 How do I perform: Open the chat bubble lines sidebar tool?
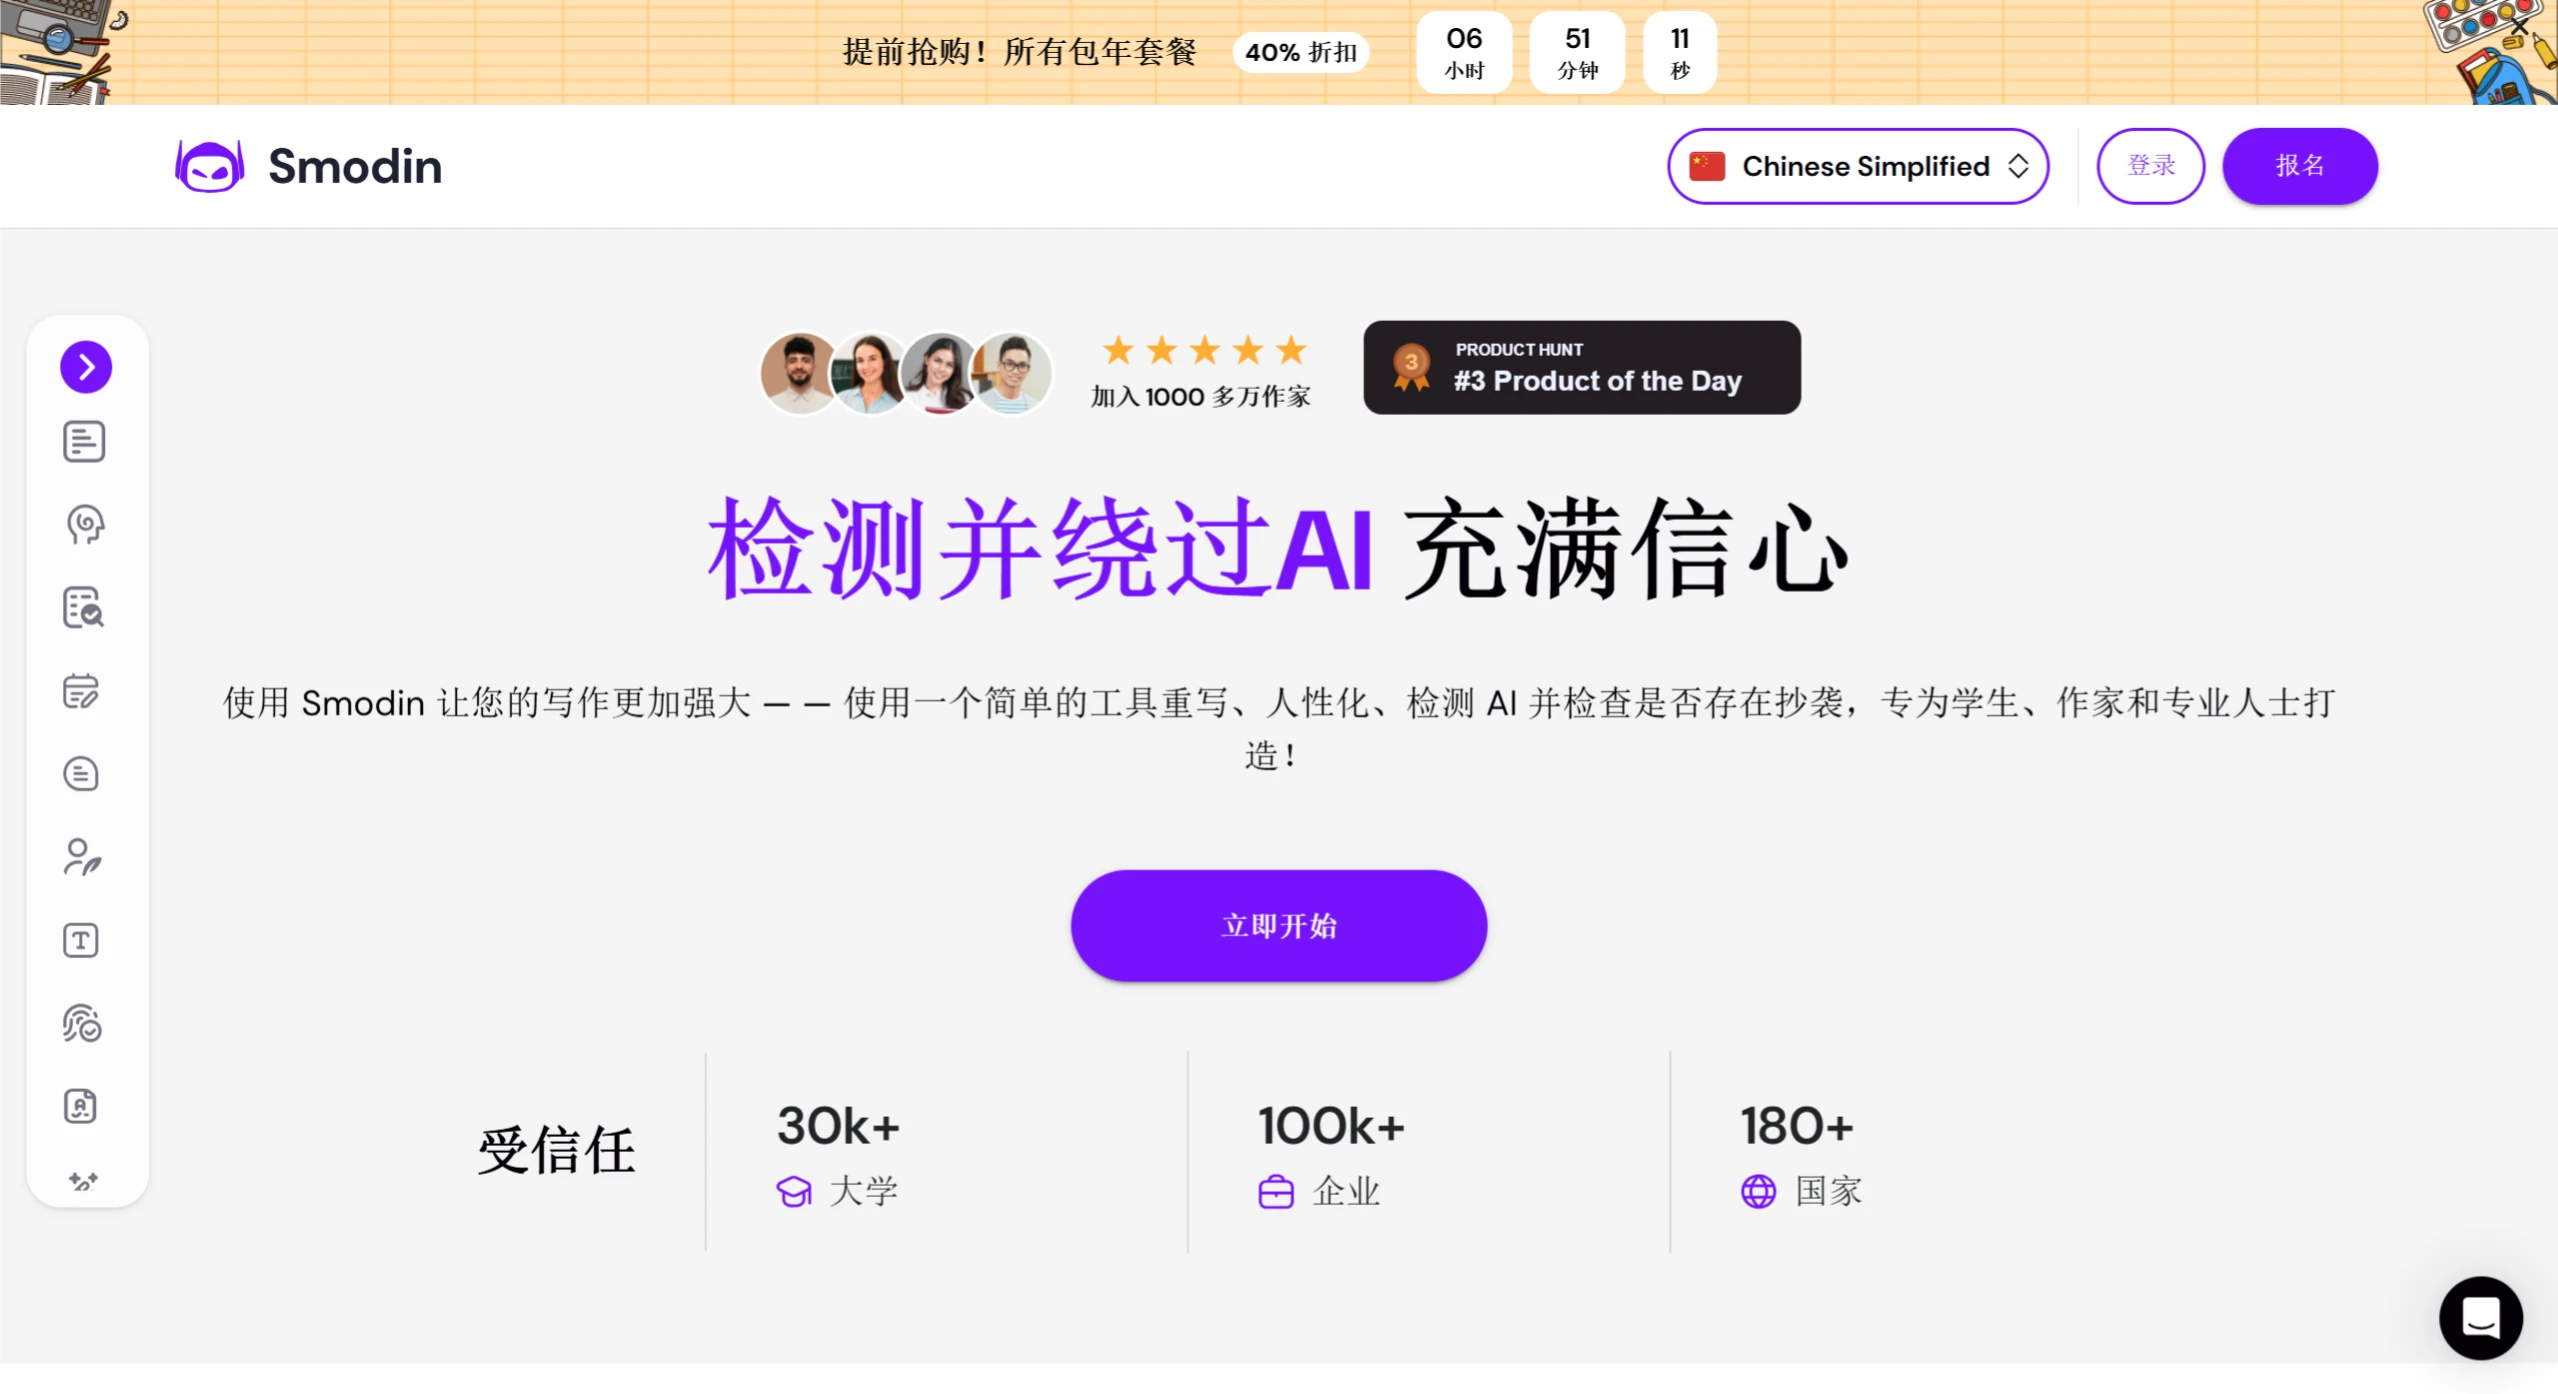(x=81, y=774)
